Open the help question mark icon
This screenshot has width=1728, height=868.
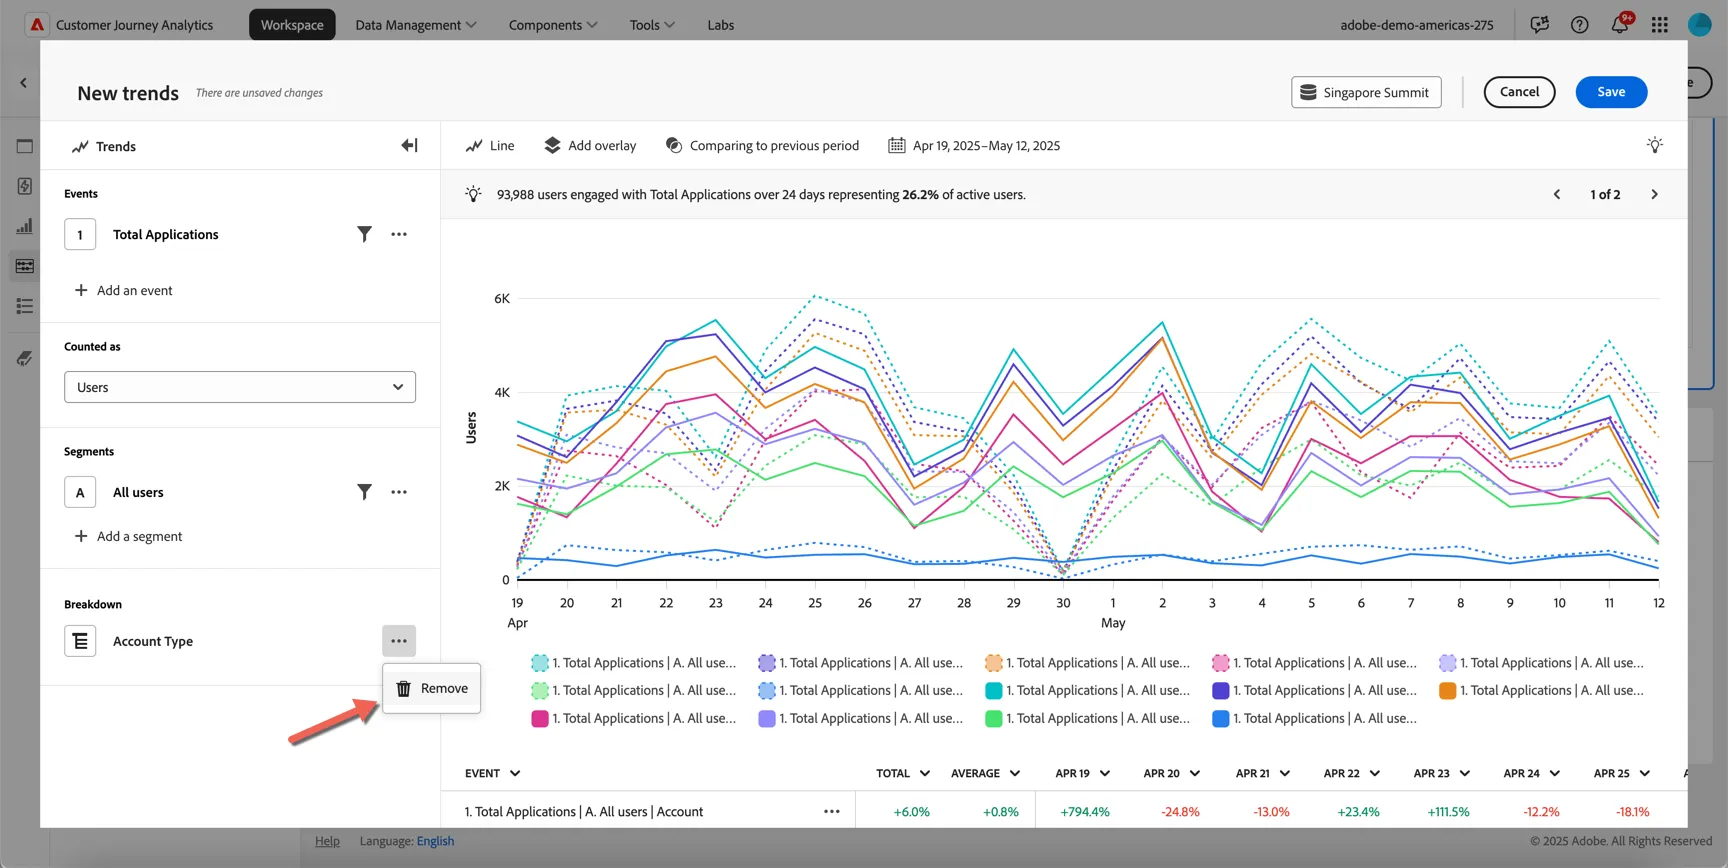(1580, 24)
